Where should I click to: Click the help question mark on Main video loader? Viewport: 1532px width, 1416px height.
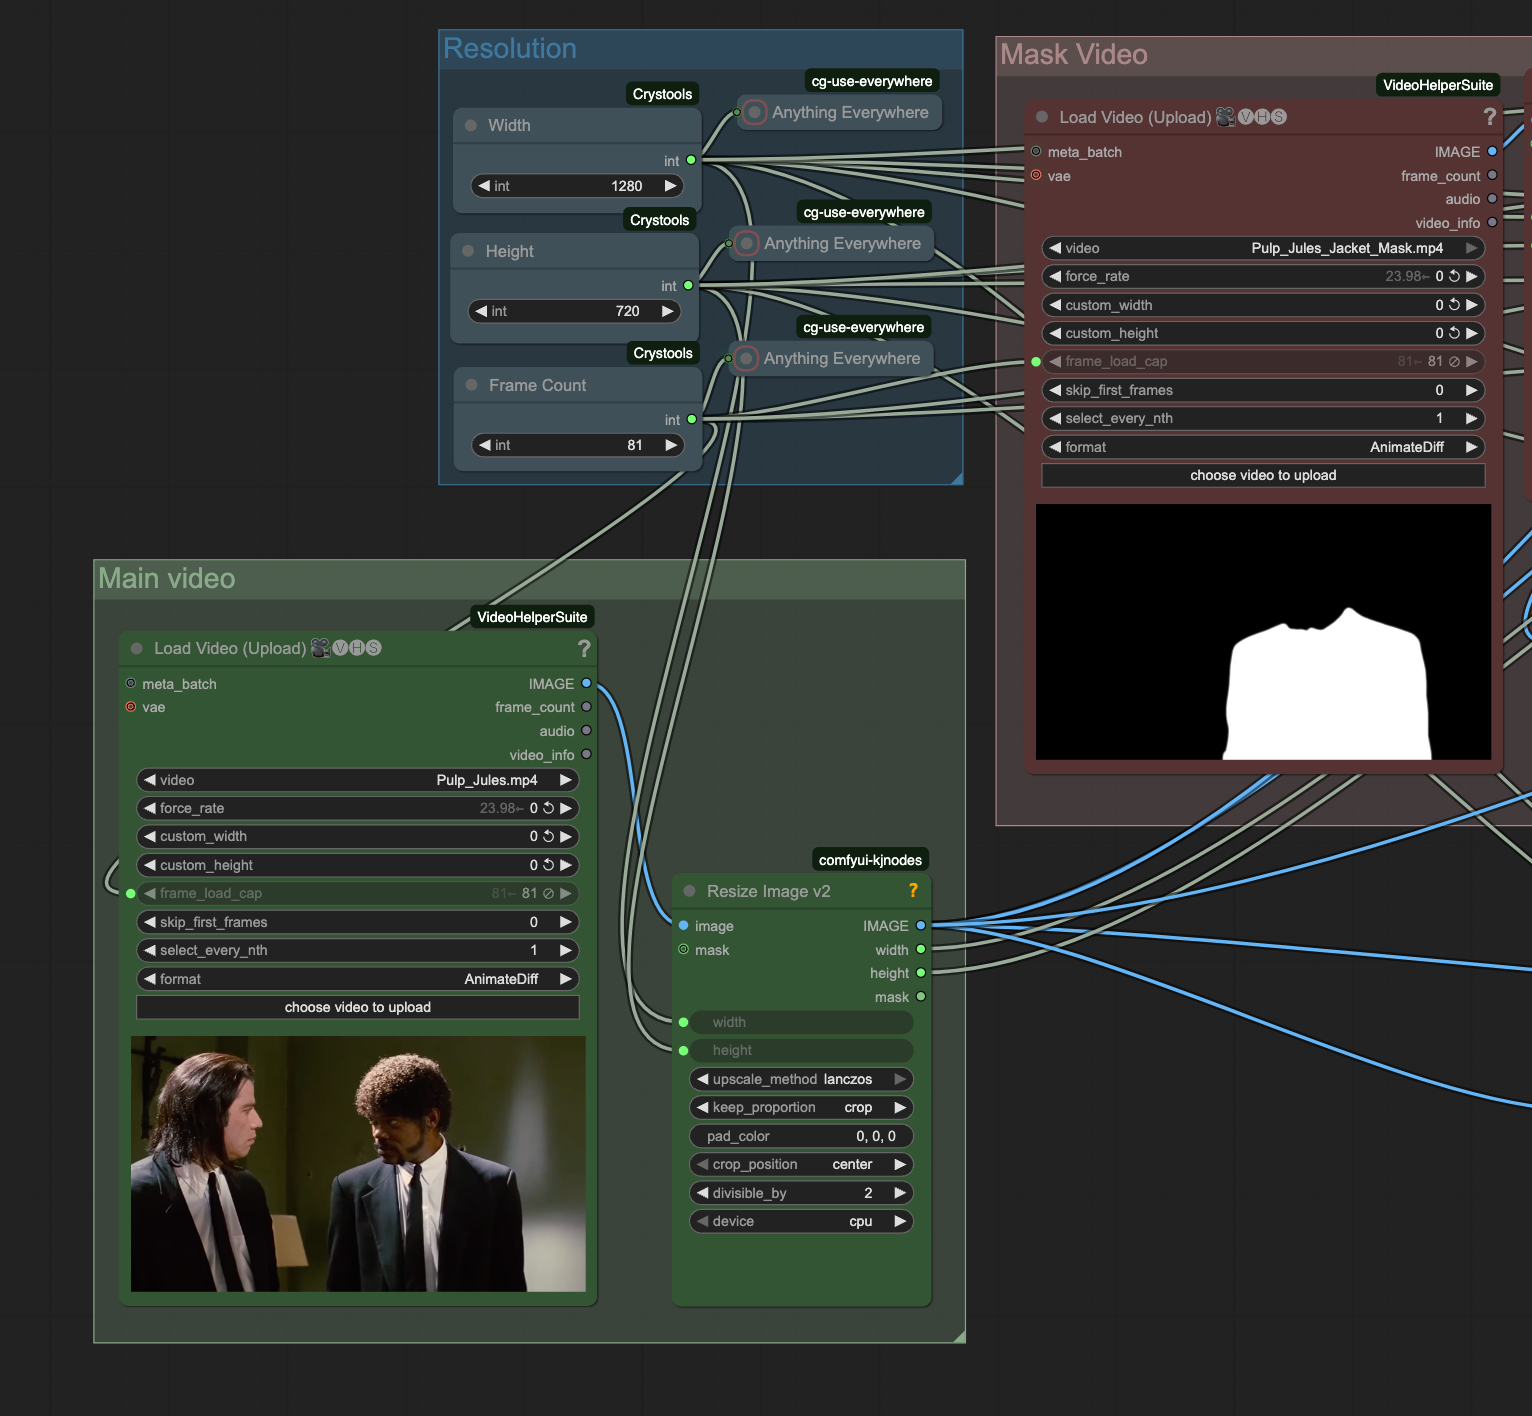click(584, 649)
